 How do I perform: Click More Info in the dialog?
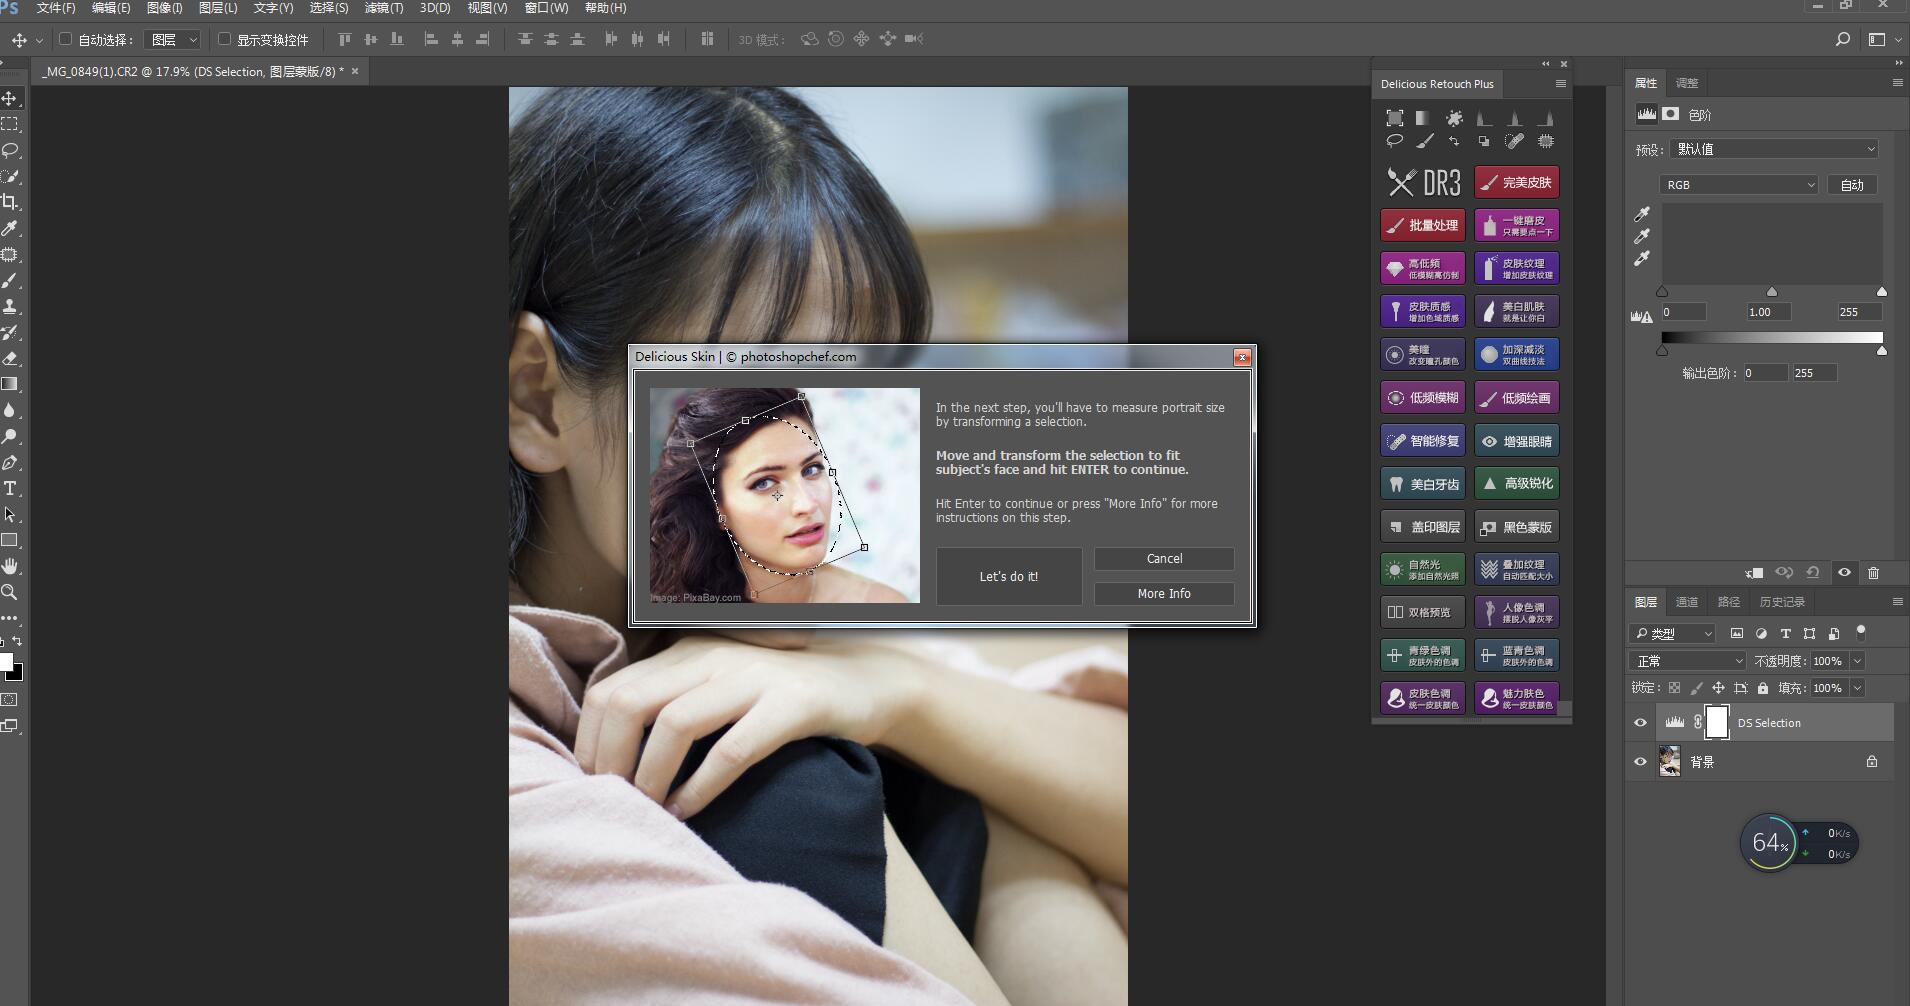pyautogui.click(x=1163, y=593)
